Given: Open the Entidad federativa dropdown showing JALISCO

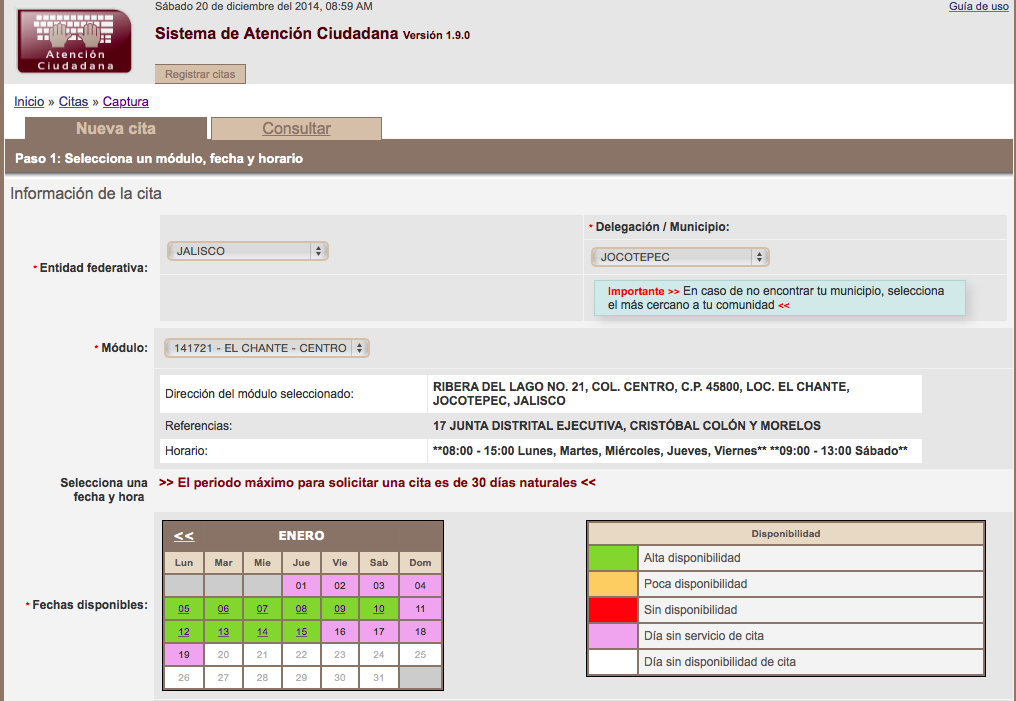Looking at the screenshot, I should [247, 251].
